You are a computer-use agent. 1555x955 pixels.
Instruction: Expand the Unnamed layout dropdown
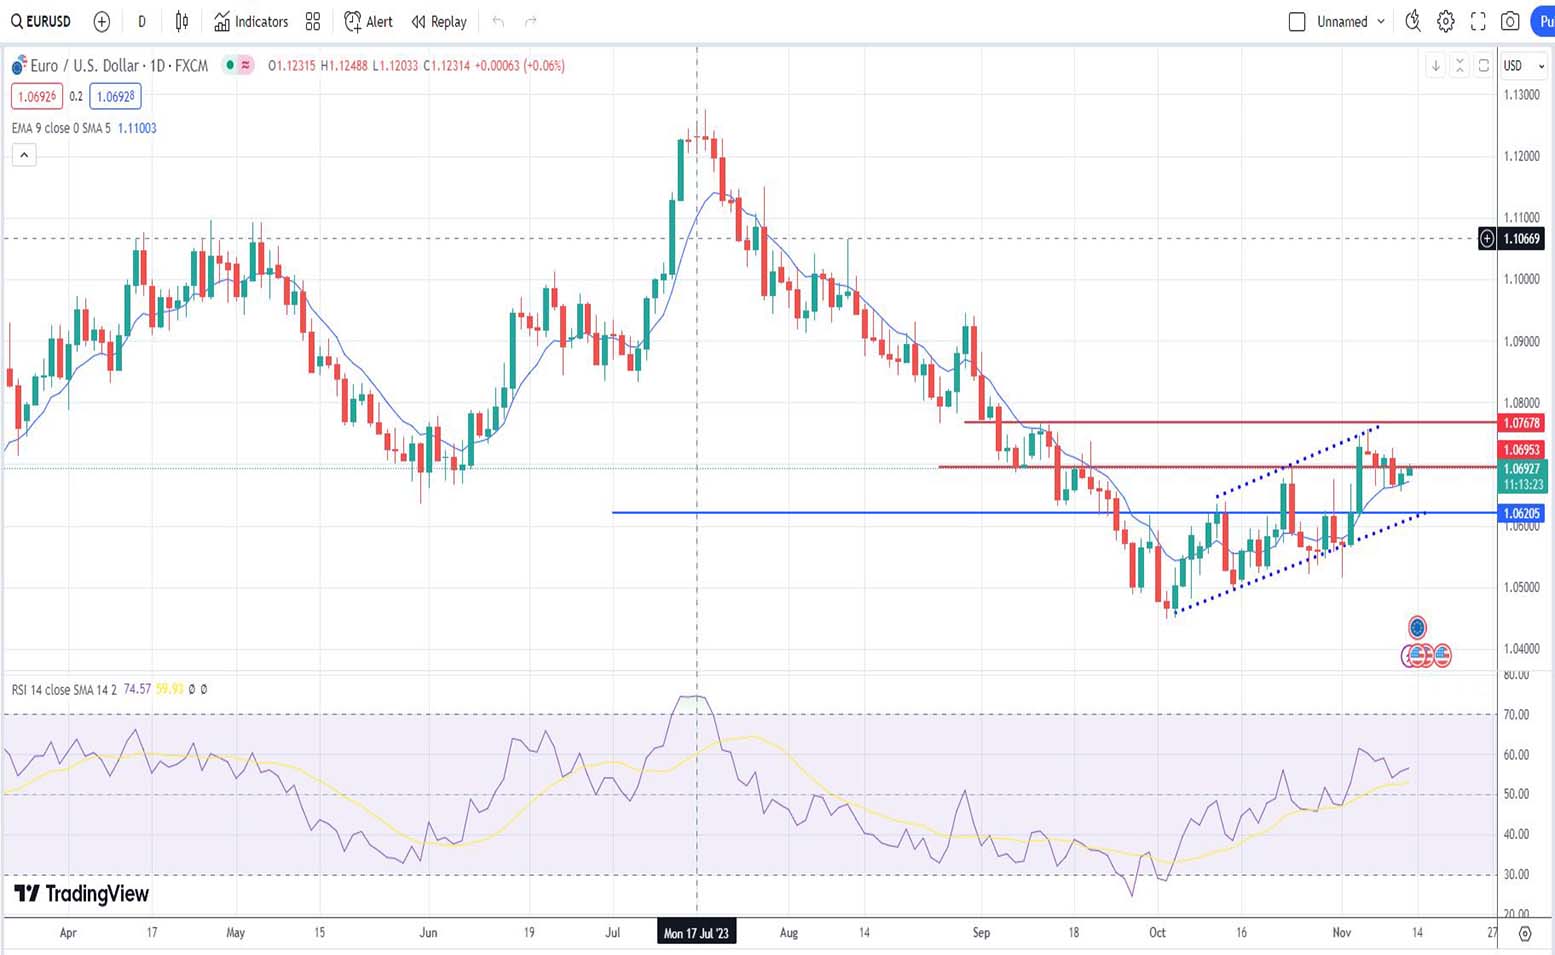[x=1381, y=21]
